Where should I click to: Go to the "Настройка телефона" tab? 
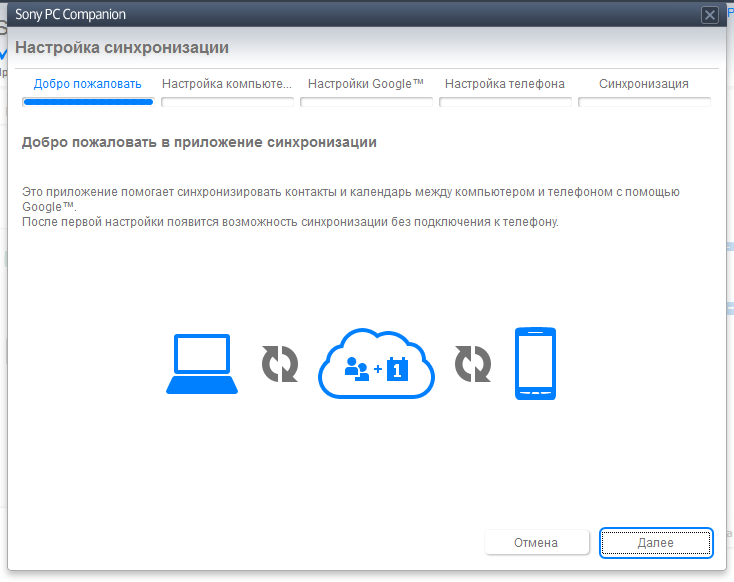click(505, 84)
